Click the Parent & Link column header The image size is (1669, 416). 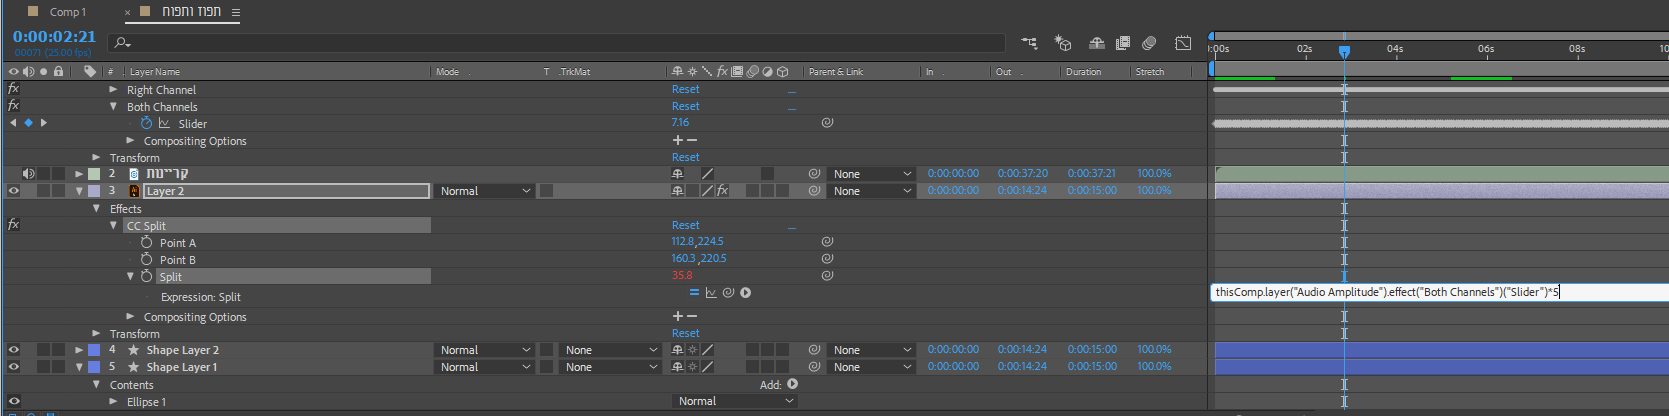(836, 72)
